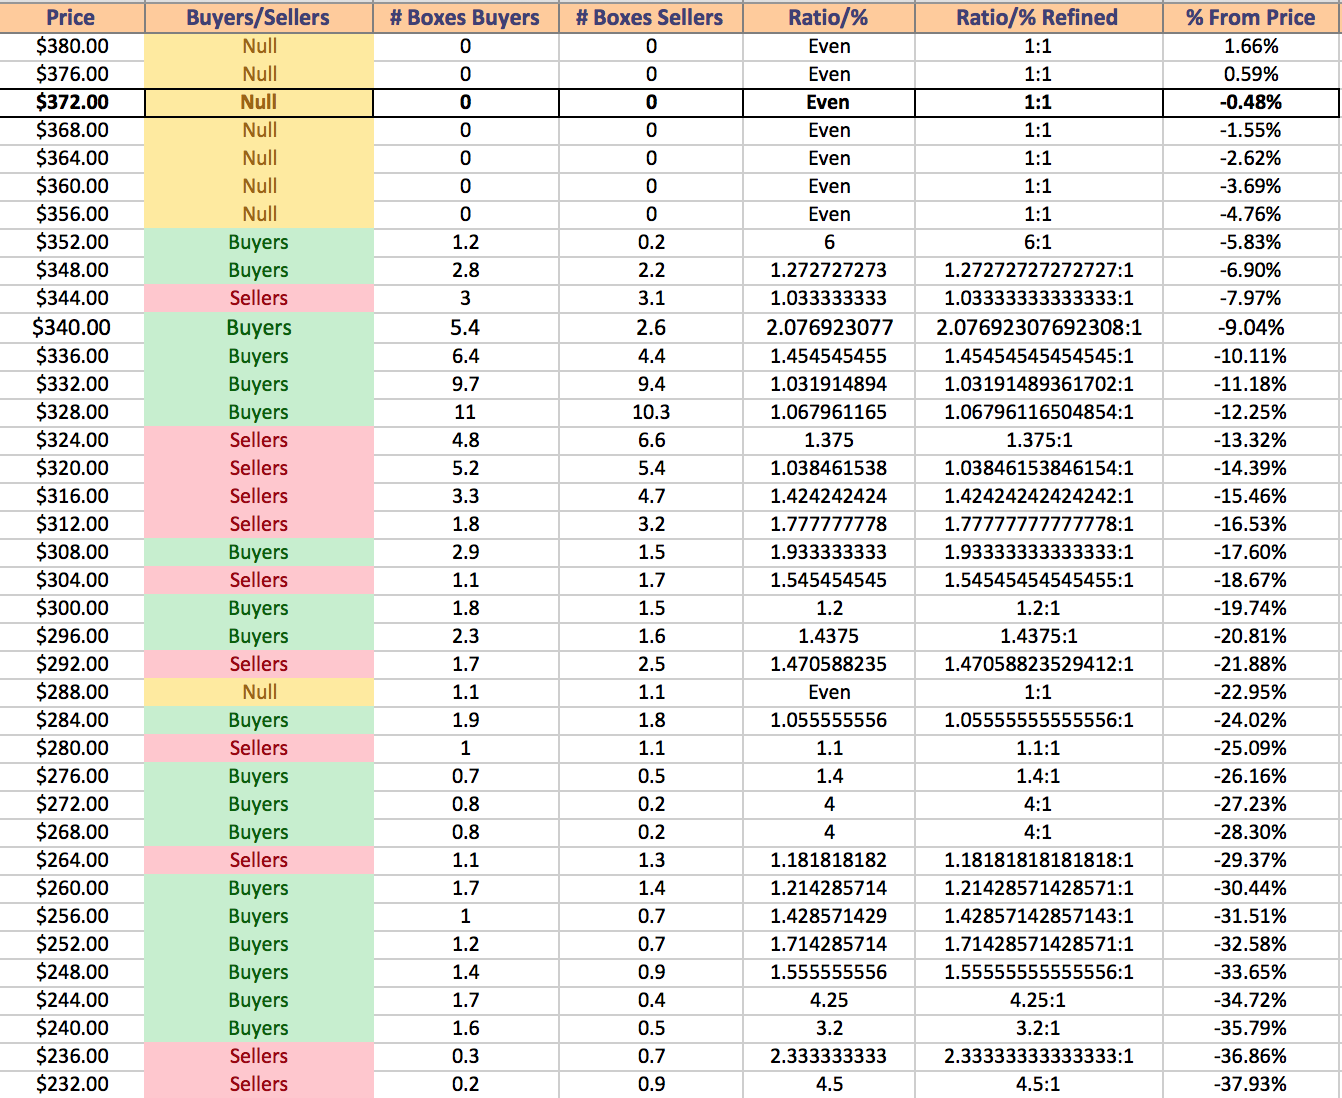Click the -37.93% cell

1251,1084
